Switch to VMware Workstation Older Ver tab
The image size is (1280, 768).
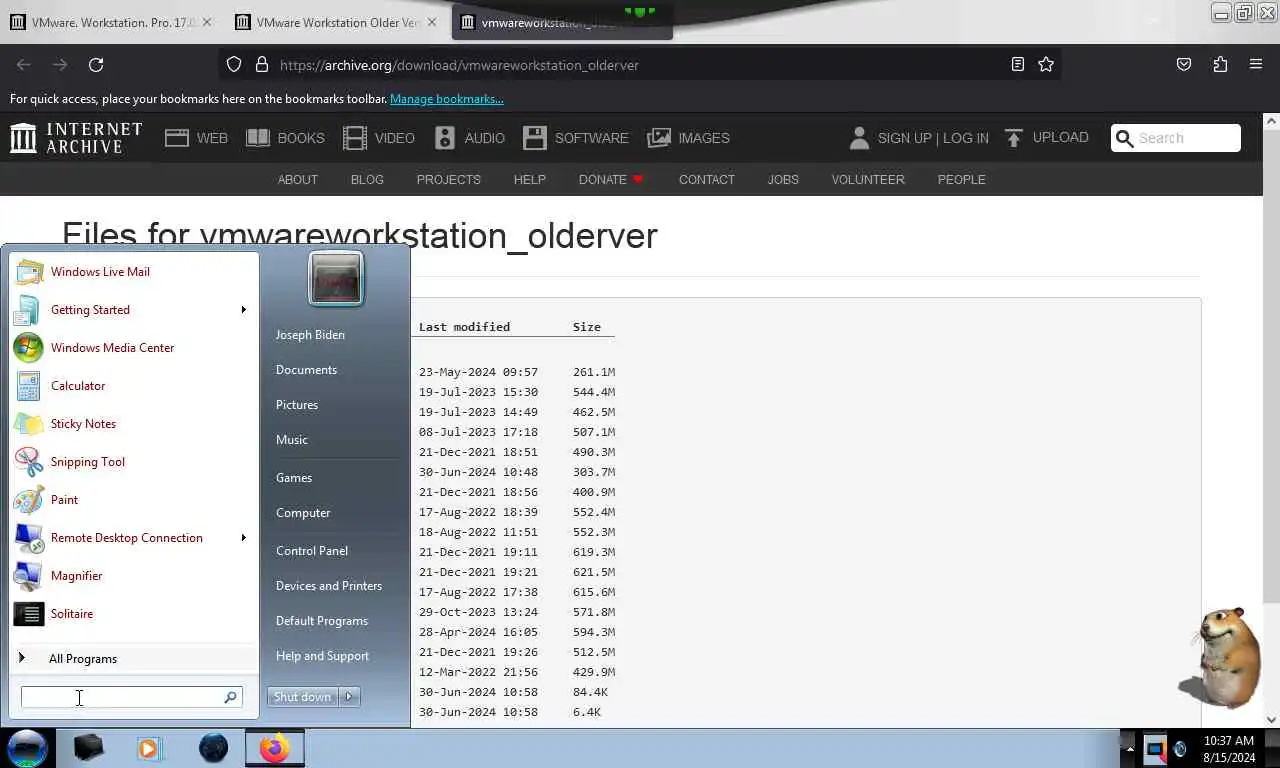pos(335,22)
